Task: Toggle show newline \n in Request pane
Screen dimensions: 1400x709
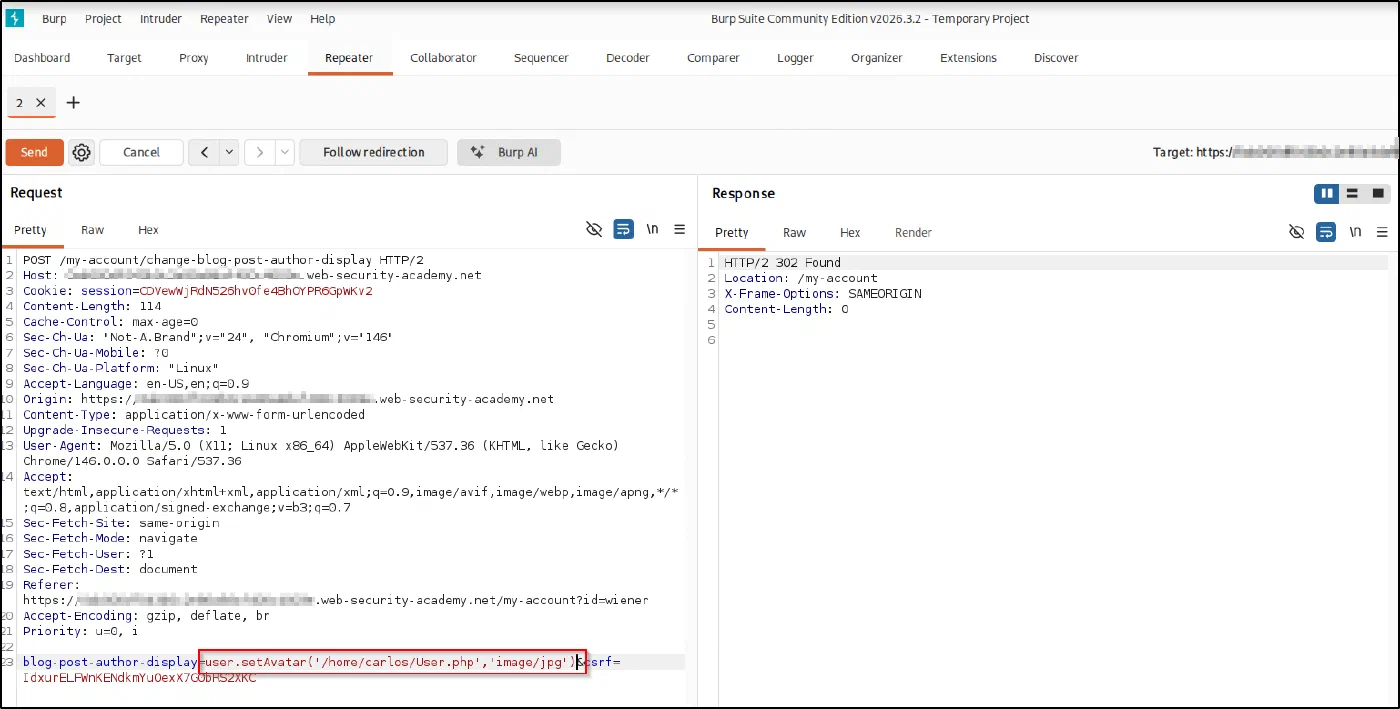Action: pos(652,230)
